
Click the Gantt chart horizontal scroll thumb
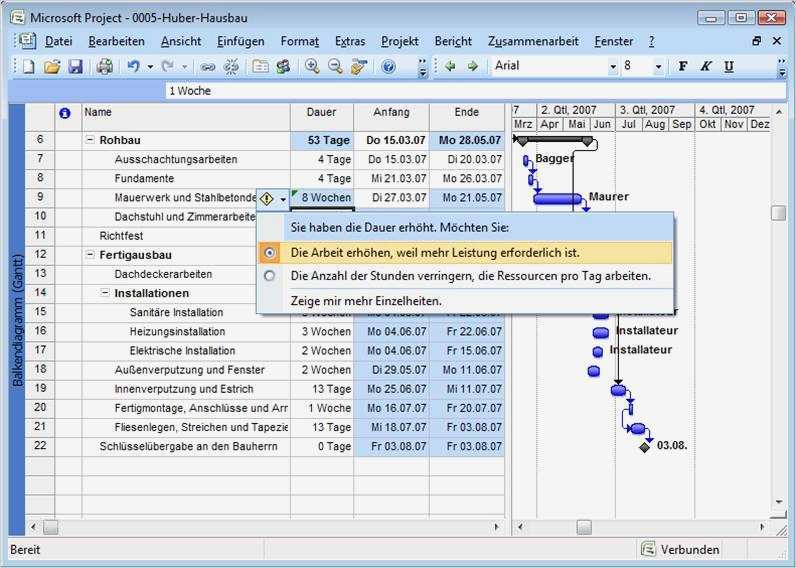tap(584, 527)
